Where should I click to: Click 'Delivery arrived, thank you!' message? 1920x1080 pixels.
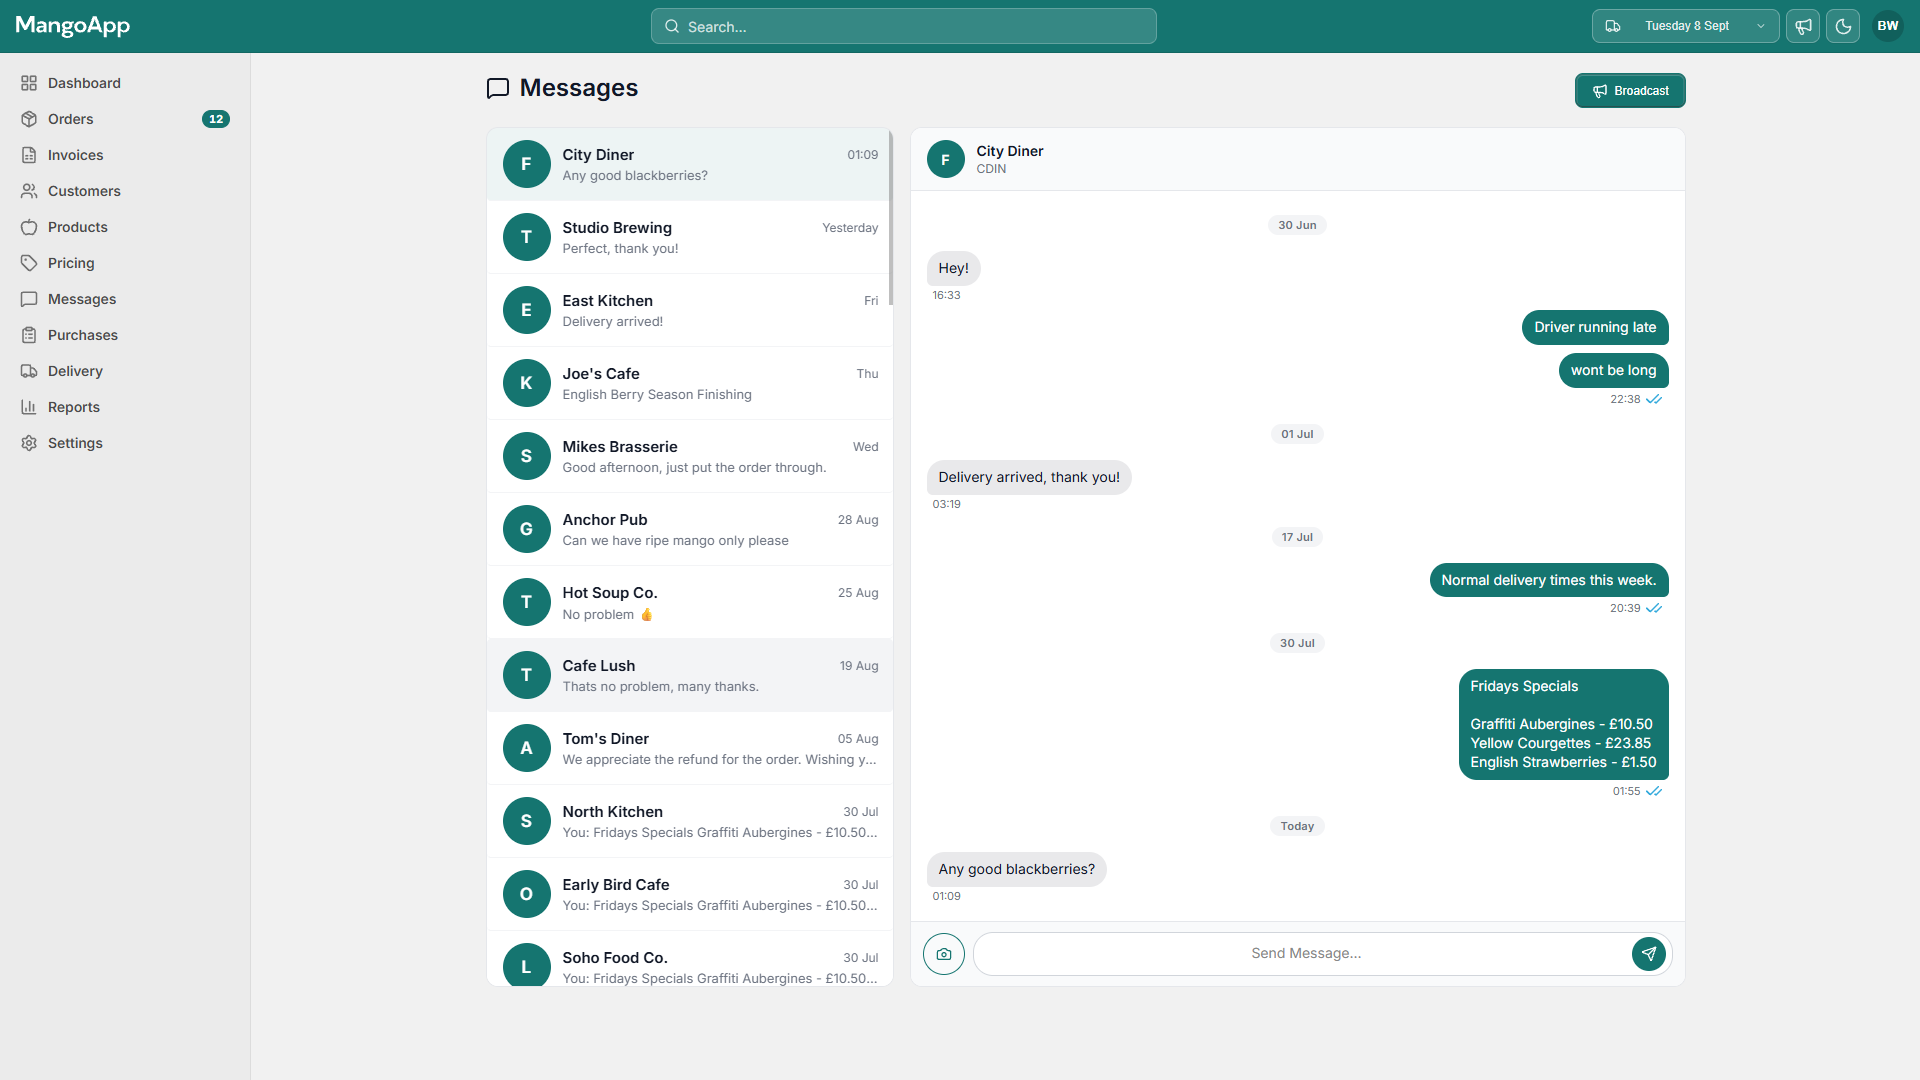tap(1029, 477)
